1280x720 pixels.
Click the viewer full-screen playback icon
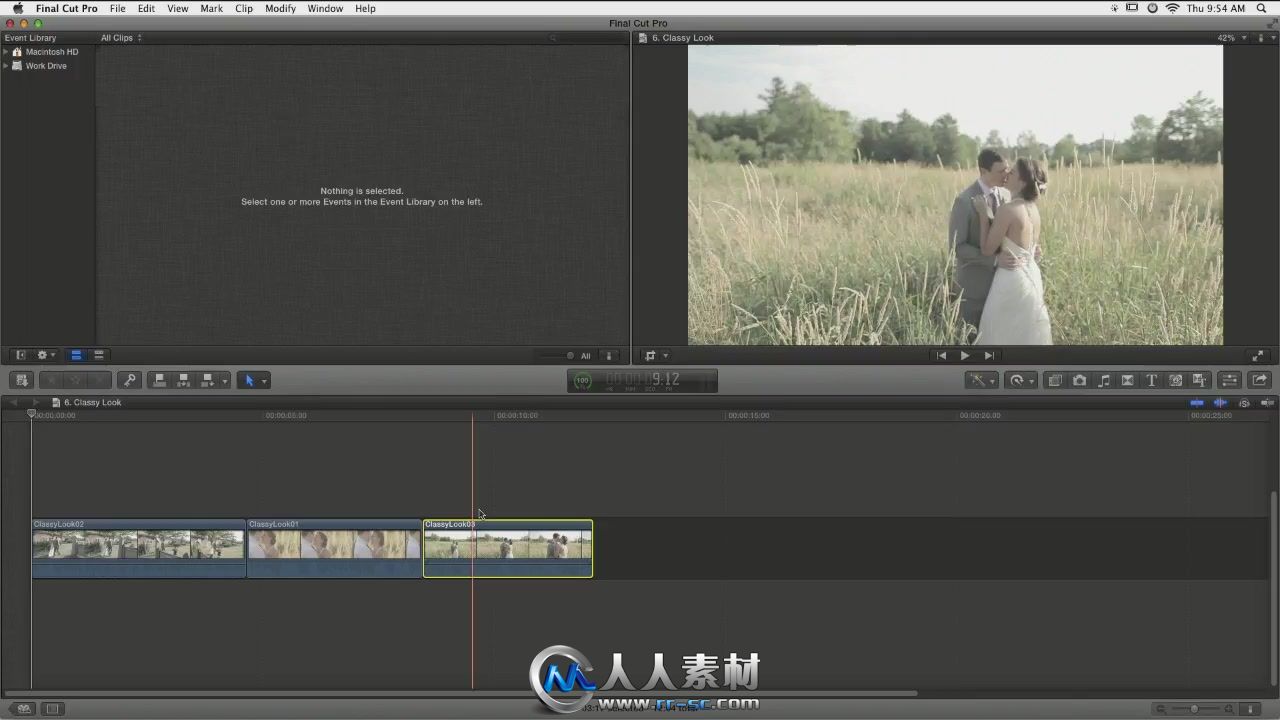[x=1258, y=355]
